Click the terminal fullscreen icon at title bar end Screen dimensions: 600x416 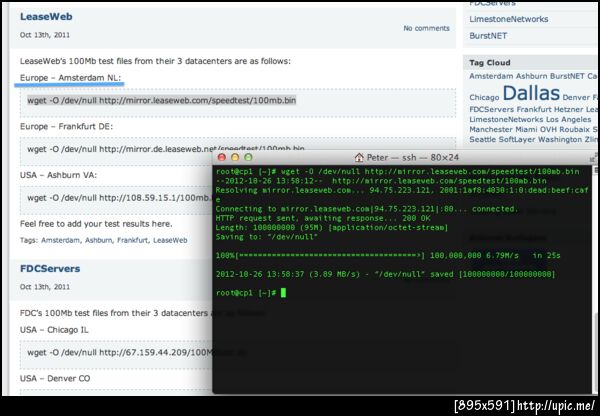[593, 157]
